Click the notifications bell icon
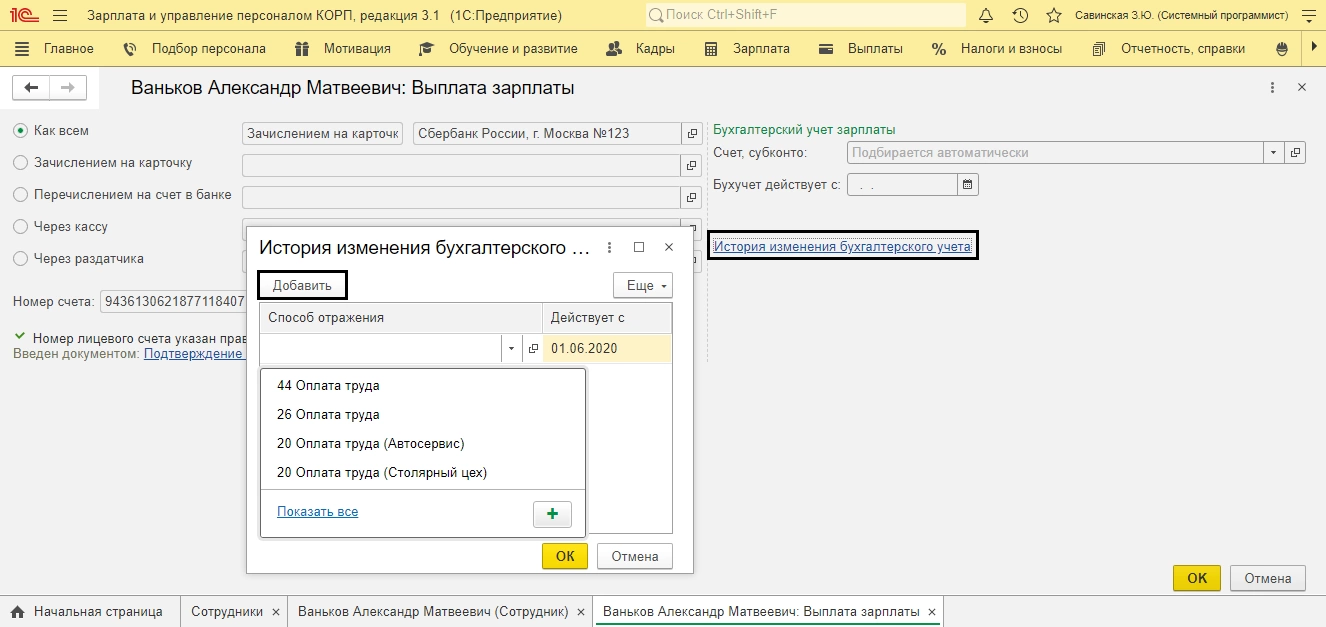Viewport: 1326px width, 627px height. tap(986, 16)
